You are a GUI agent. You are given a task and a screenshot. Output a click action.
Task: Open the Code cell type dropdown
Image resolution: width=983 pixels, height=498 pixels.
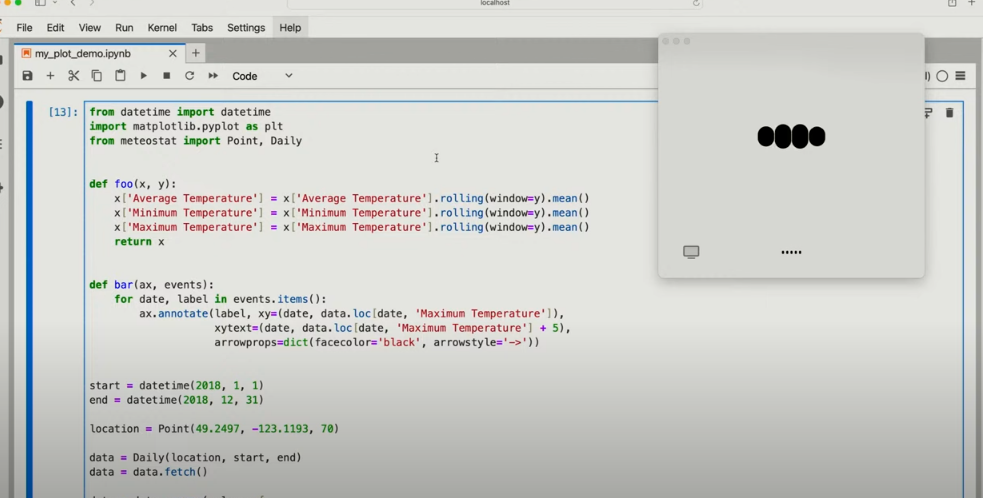tap(262, 76)
